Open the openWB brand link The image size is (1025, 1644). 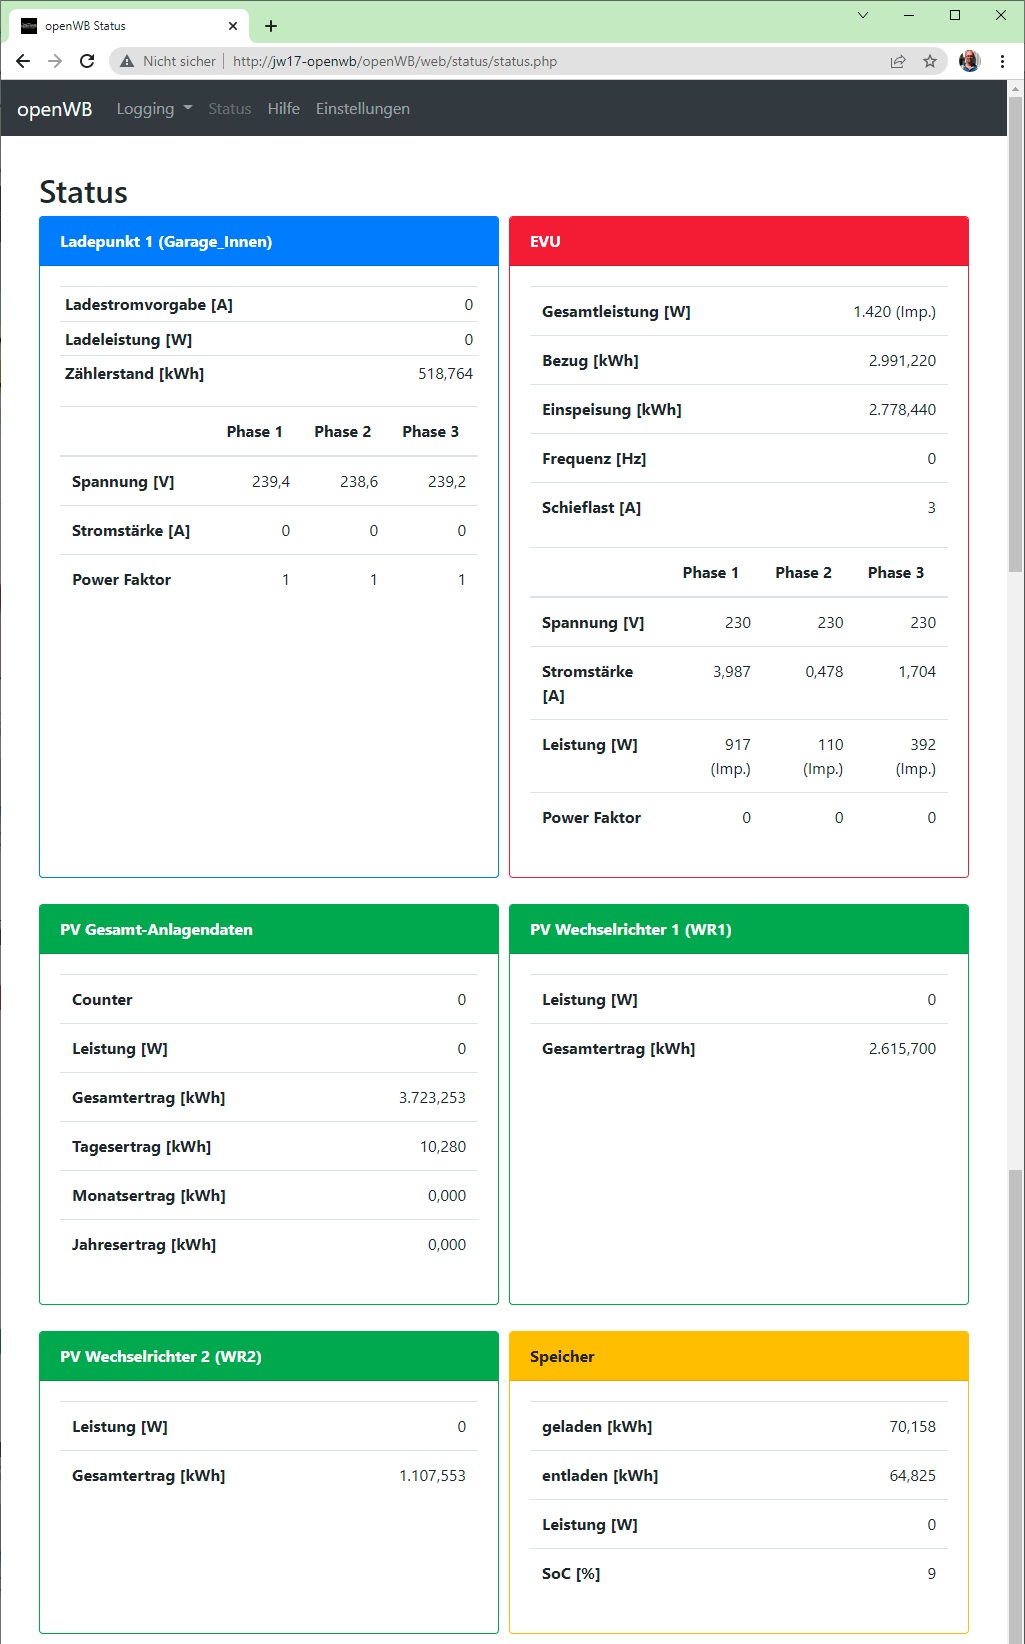tap(55, 109)
